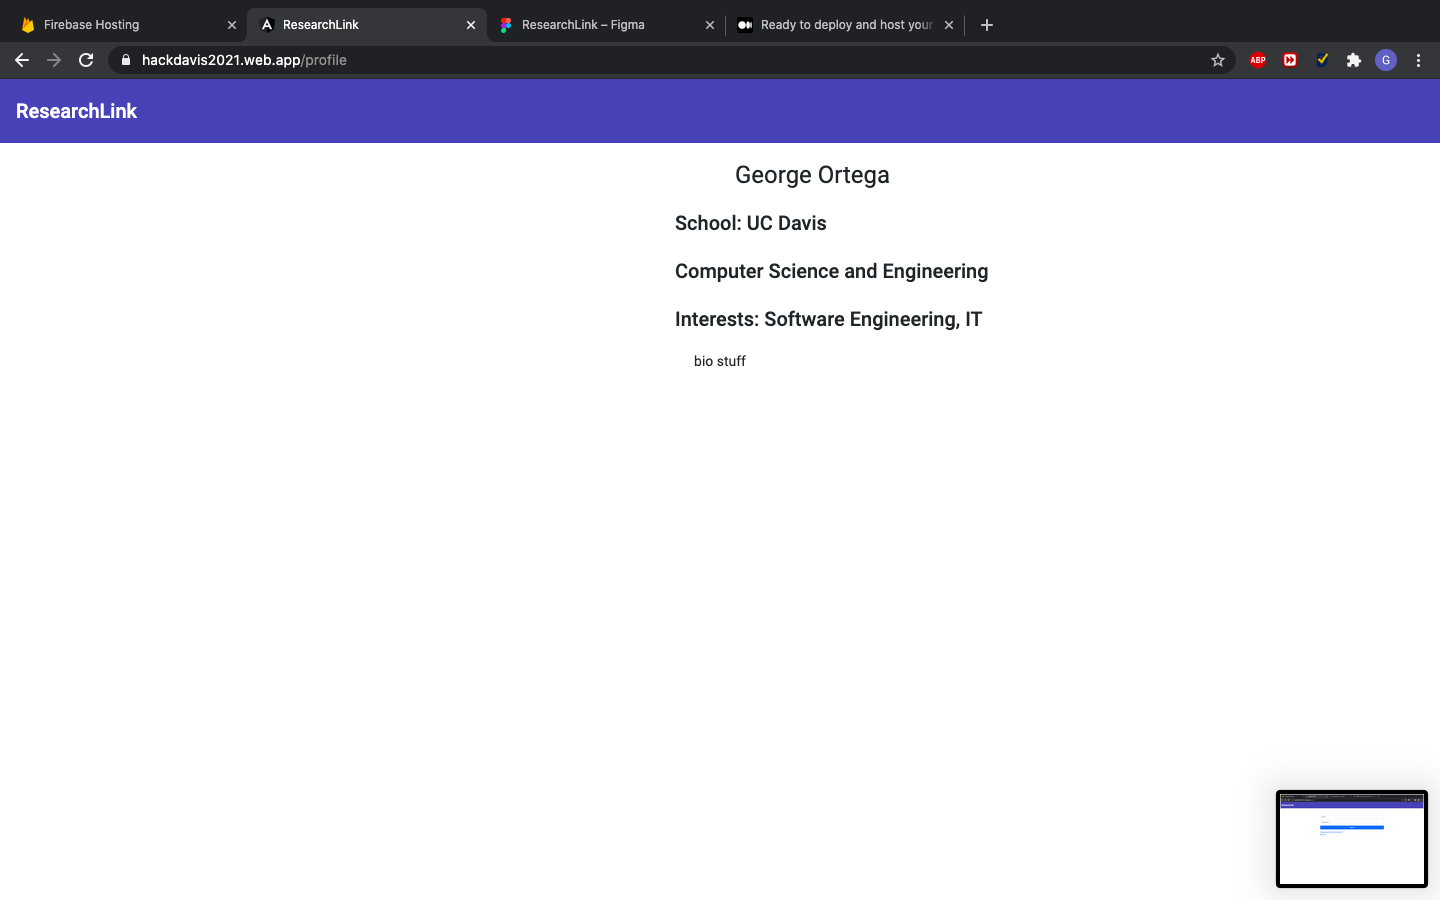Click the ResearchLink header logo
Image resolution: width=1440 pixels, height=900 pixels.
pyautogui.click(x=76, y=111)
